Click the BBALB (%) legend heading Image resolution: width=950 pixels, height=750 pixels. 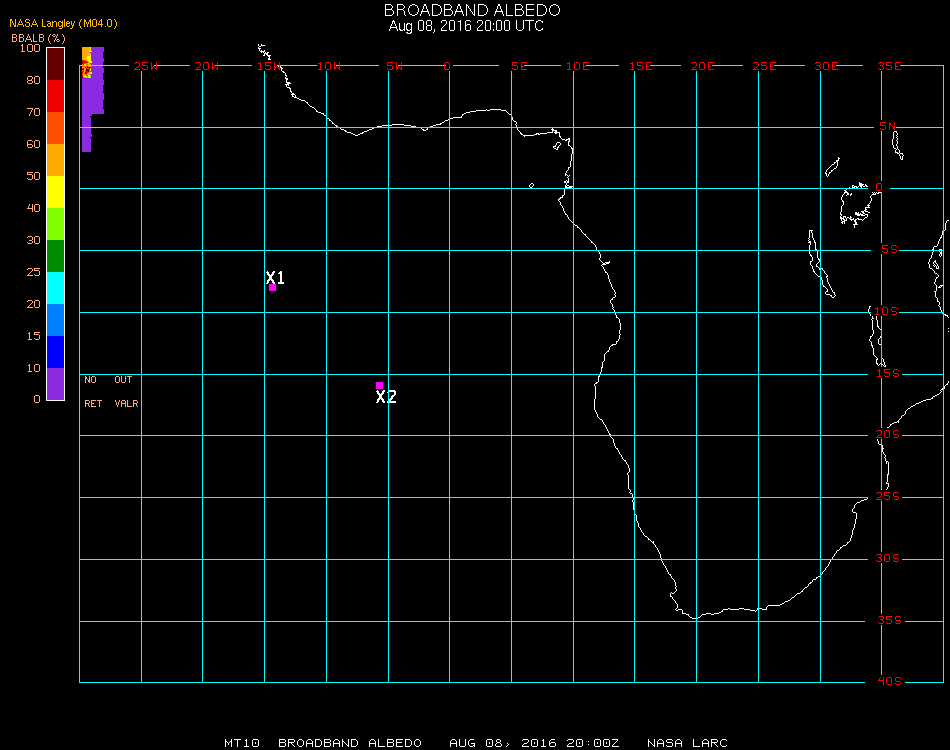pos(38,38)
